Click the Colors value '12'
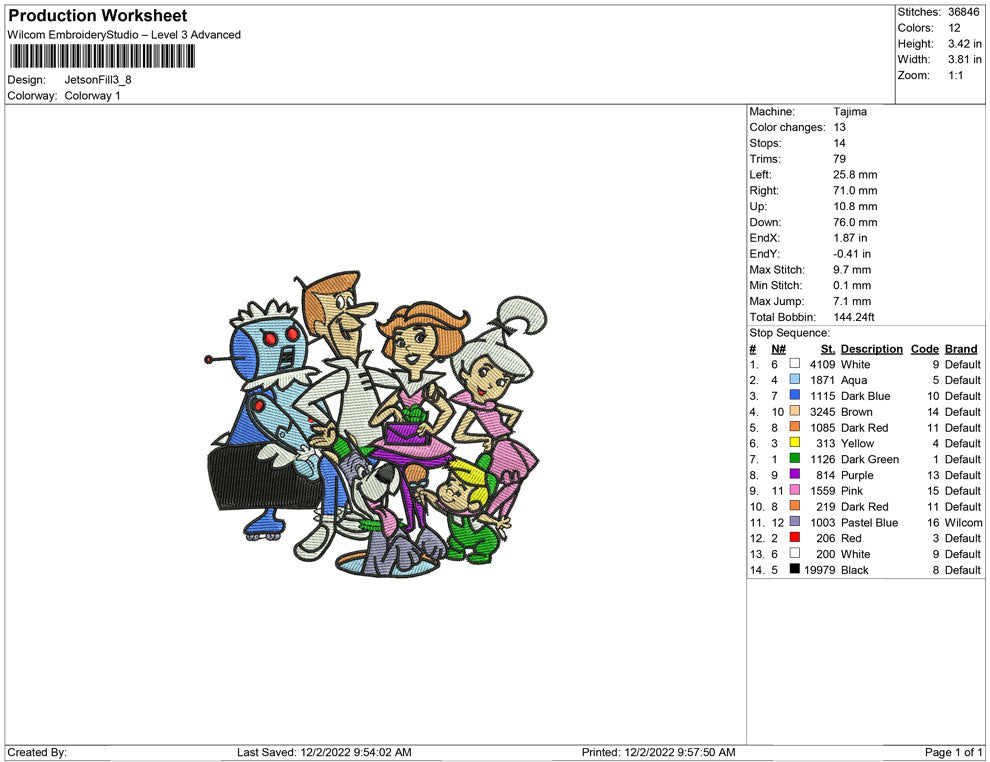The image size is (990, 762). (954, 28)
